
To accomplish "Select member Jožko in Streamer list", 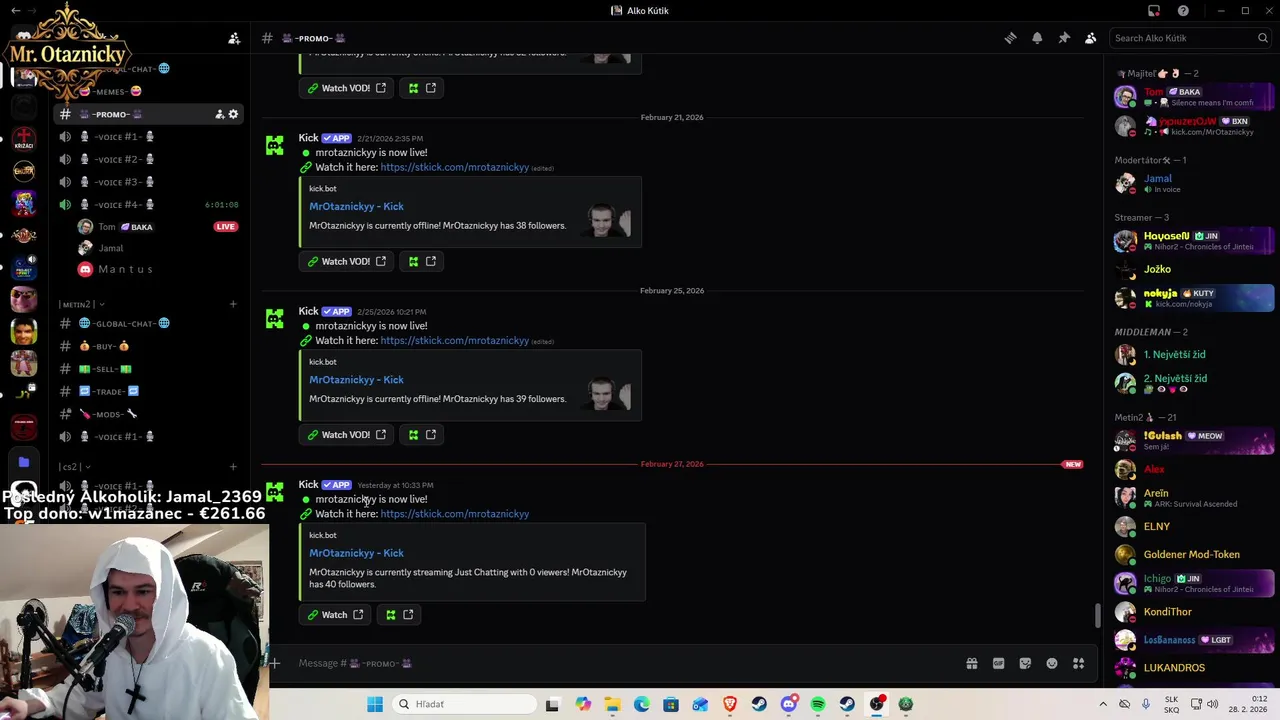I will (1193, 269).
